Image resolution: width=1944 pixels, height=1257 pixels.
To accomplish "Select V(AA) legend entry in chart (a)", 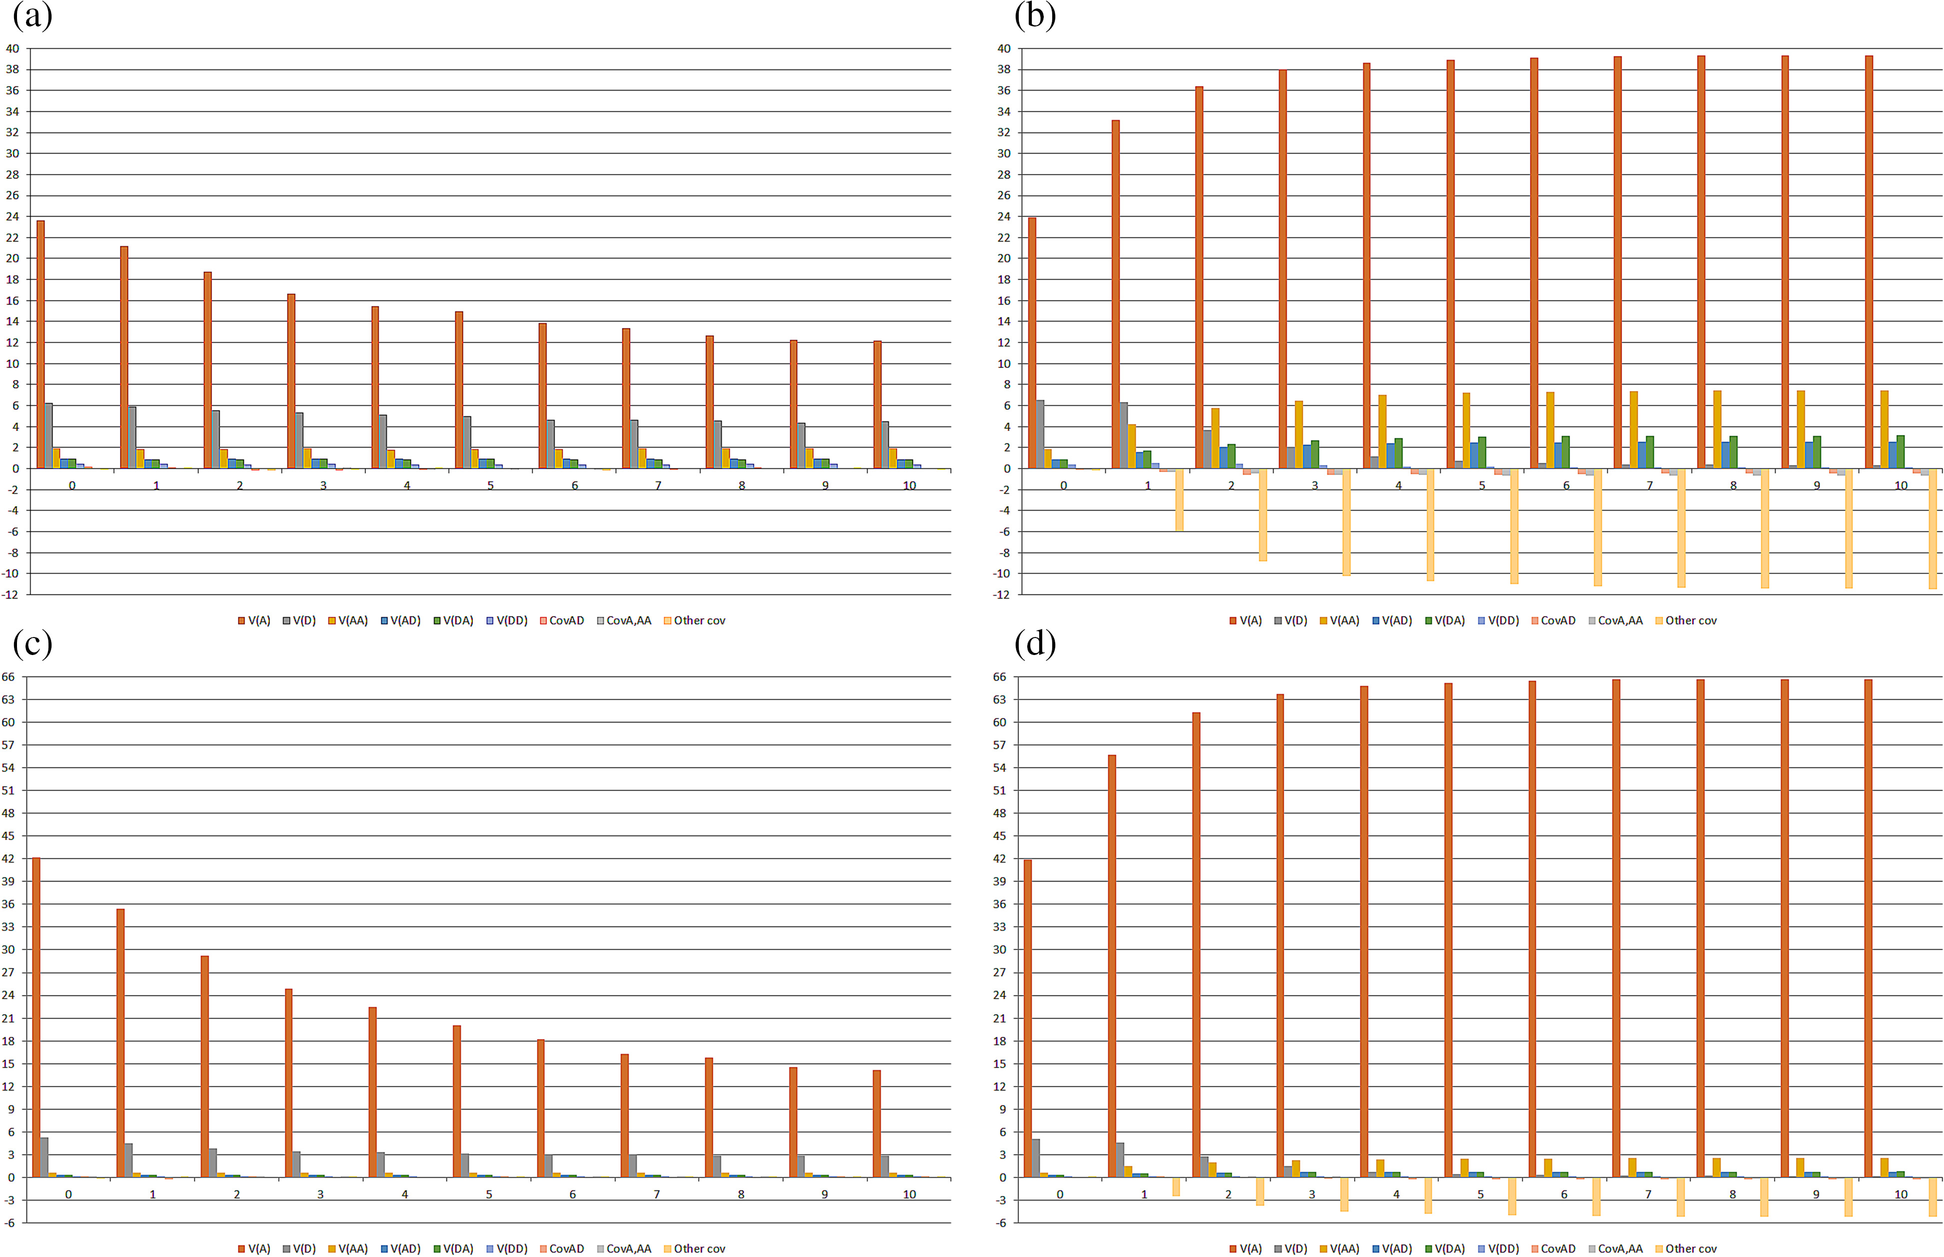I will point(348,621).
